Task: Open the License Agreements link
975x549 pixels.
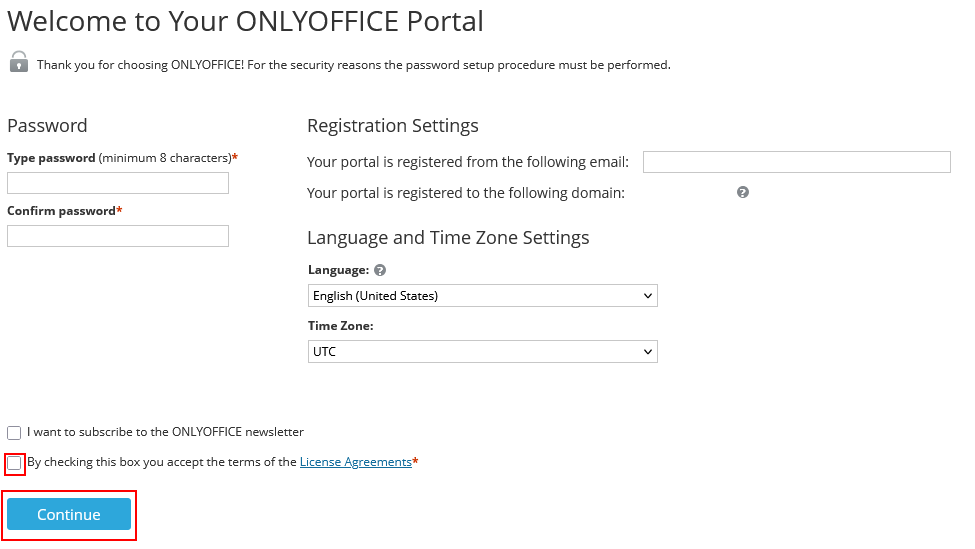Action: 355,462
